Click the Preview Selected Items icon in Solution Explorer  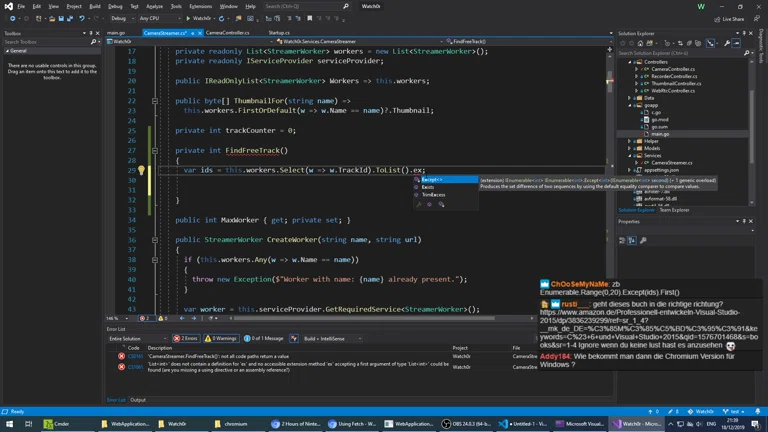pos(736,43)
